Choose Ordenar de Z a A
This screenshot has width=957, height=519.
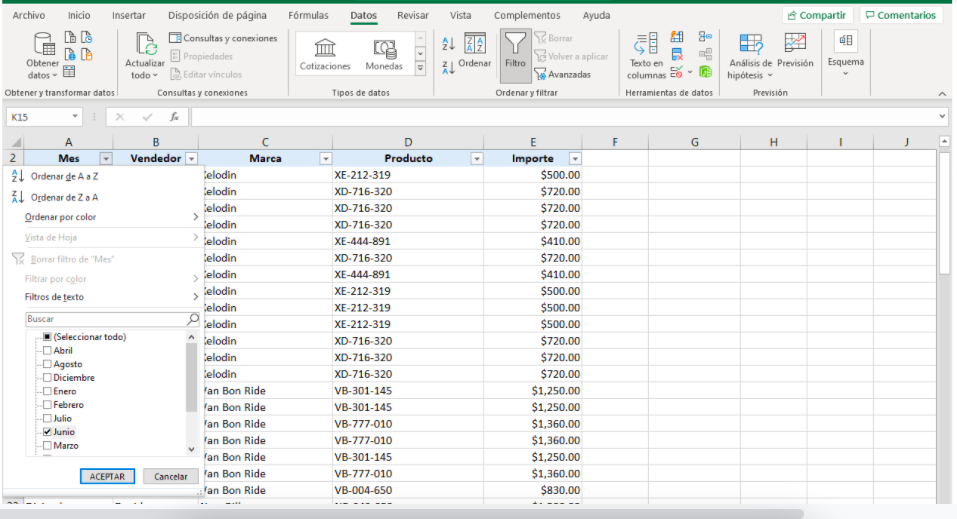tap(64, 197)
